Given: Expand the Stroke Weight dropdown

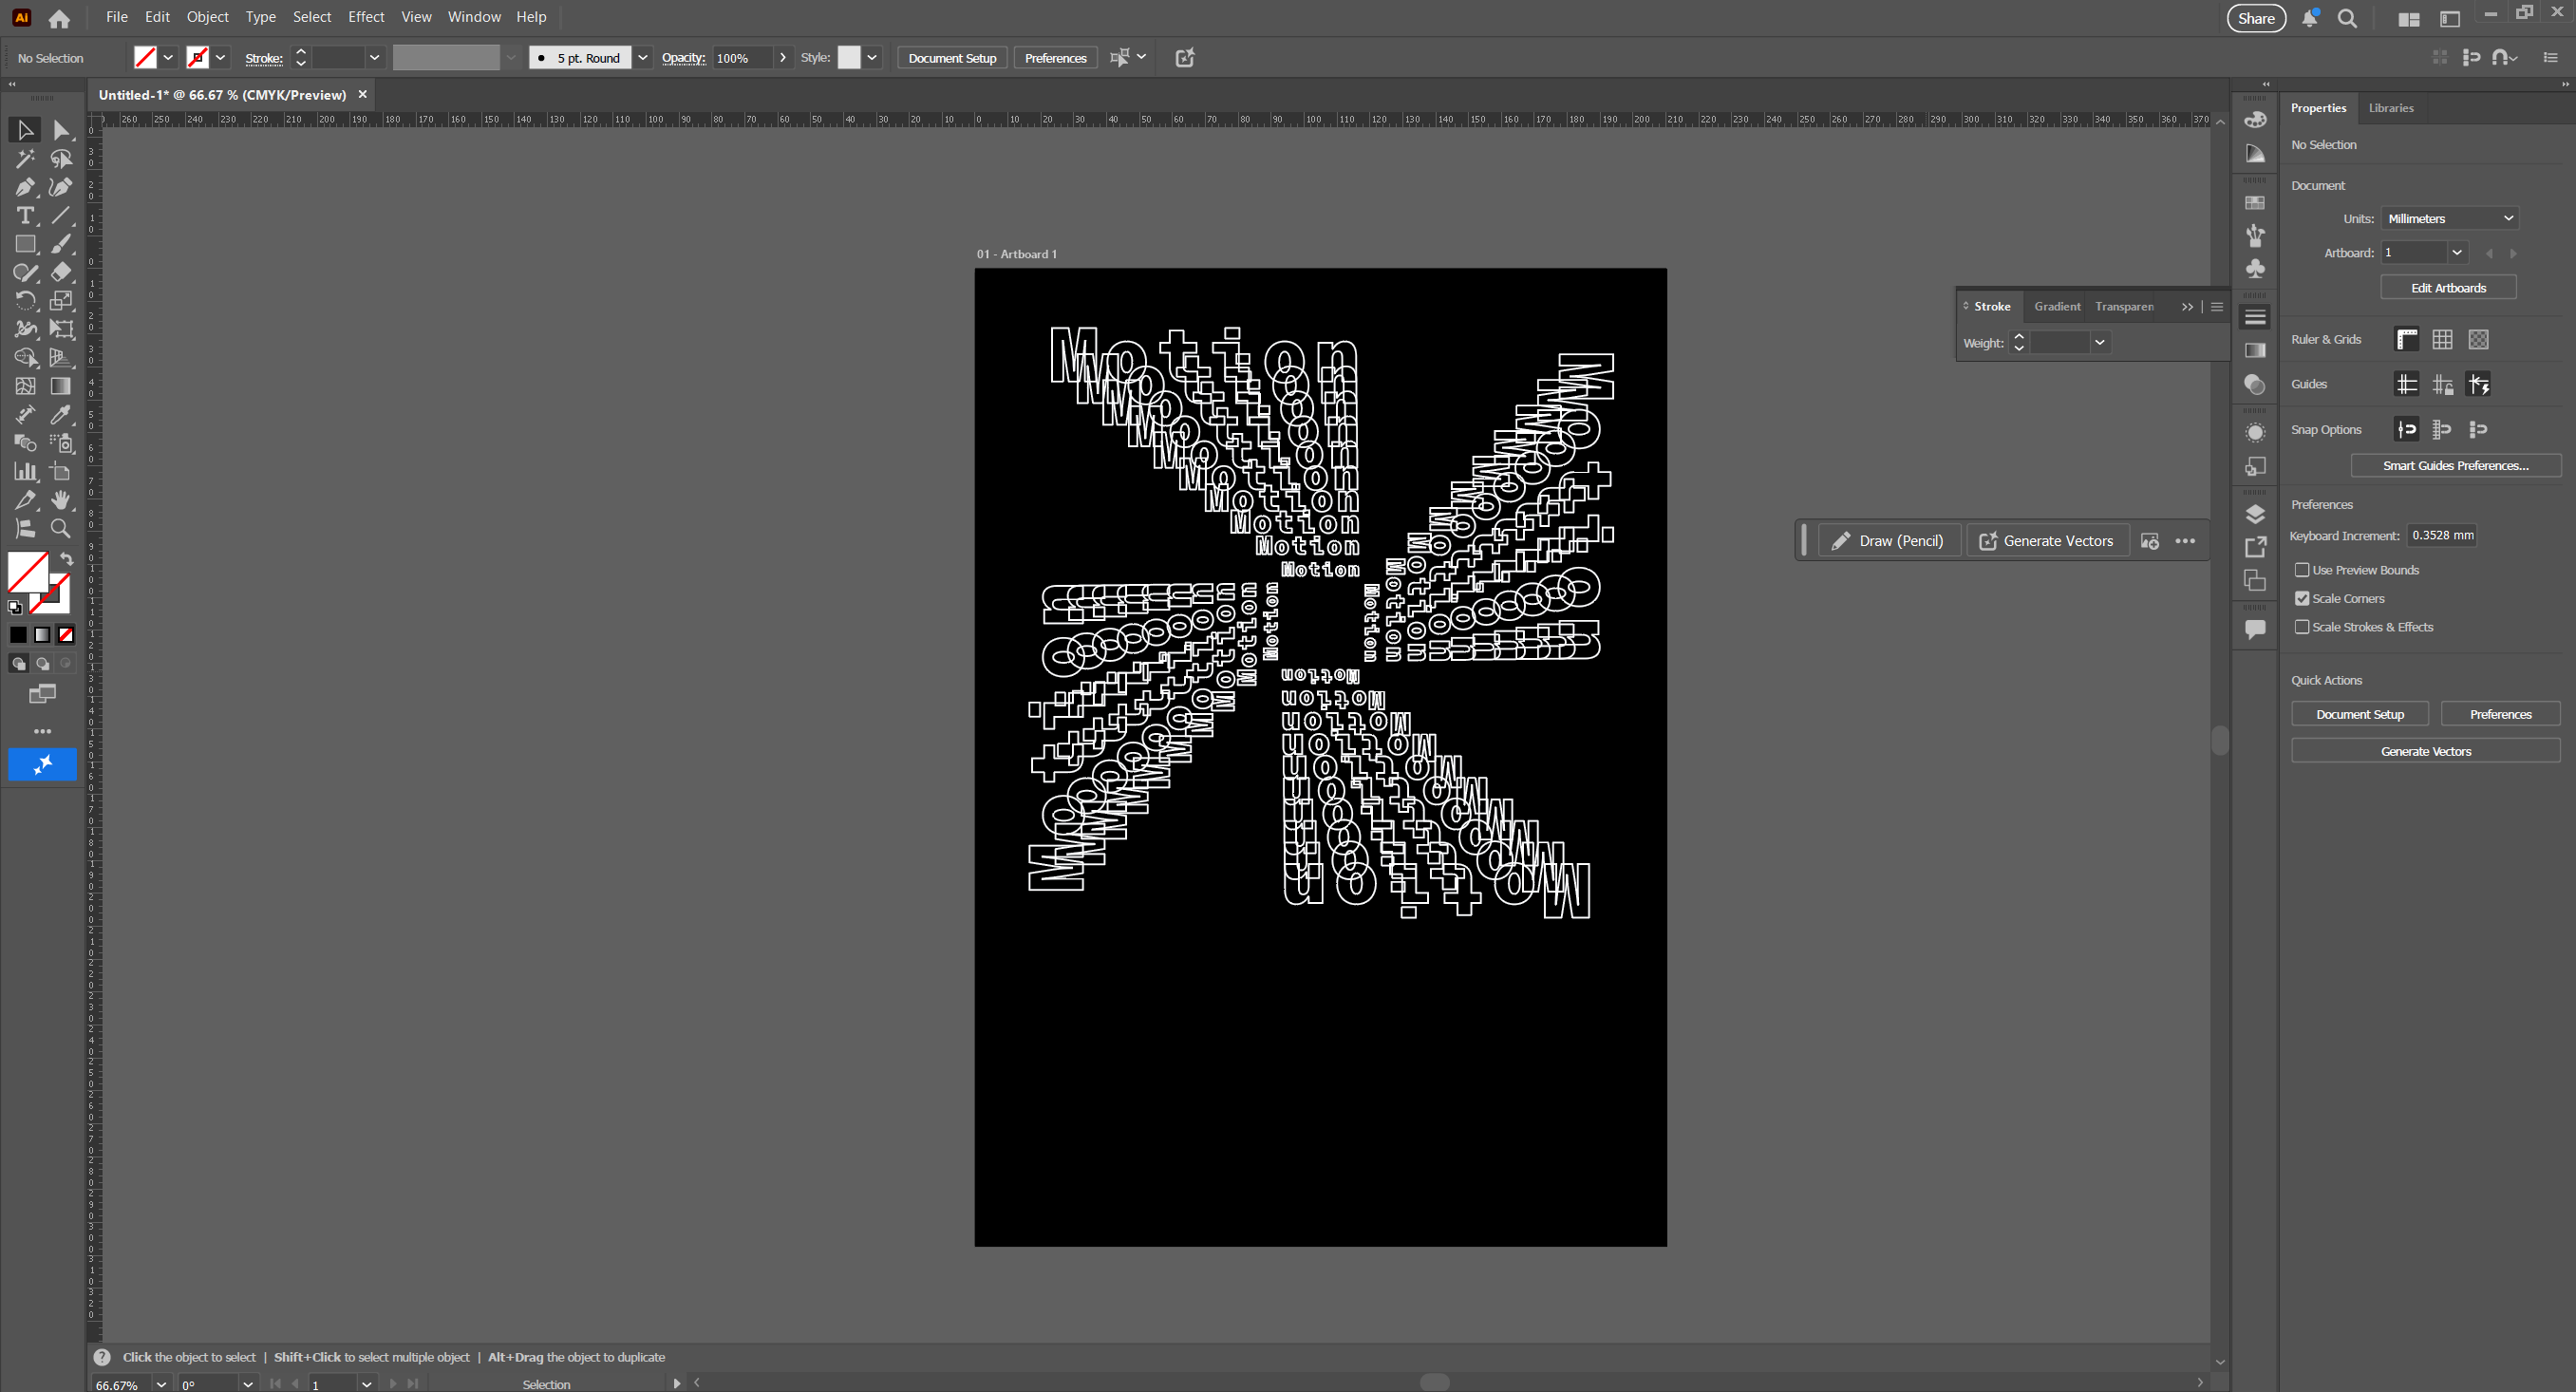Looking at the screenshot, I should click(x=2100, y=343).
